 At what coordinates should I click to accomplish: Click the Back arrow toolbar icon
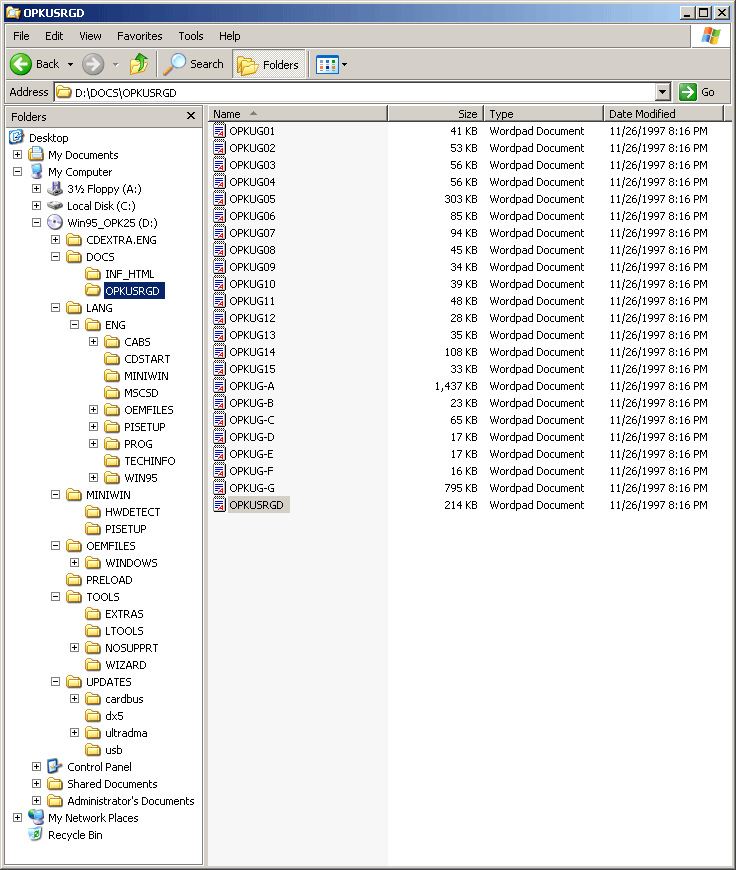(22, 64)
